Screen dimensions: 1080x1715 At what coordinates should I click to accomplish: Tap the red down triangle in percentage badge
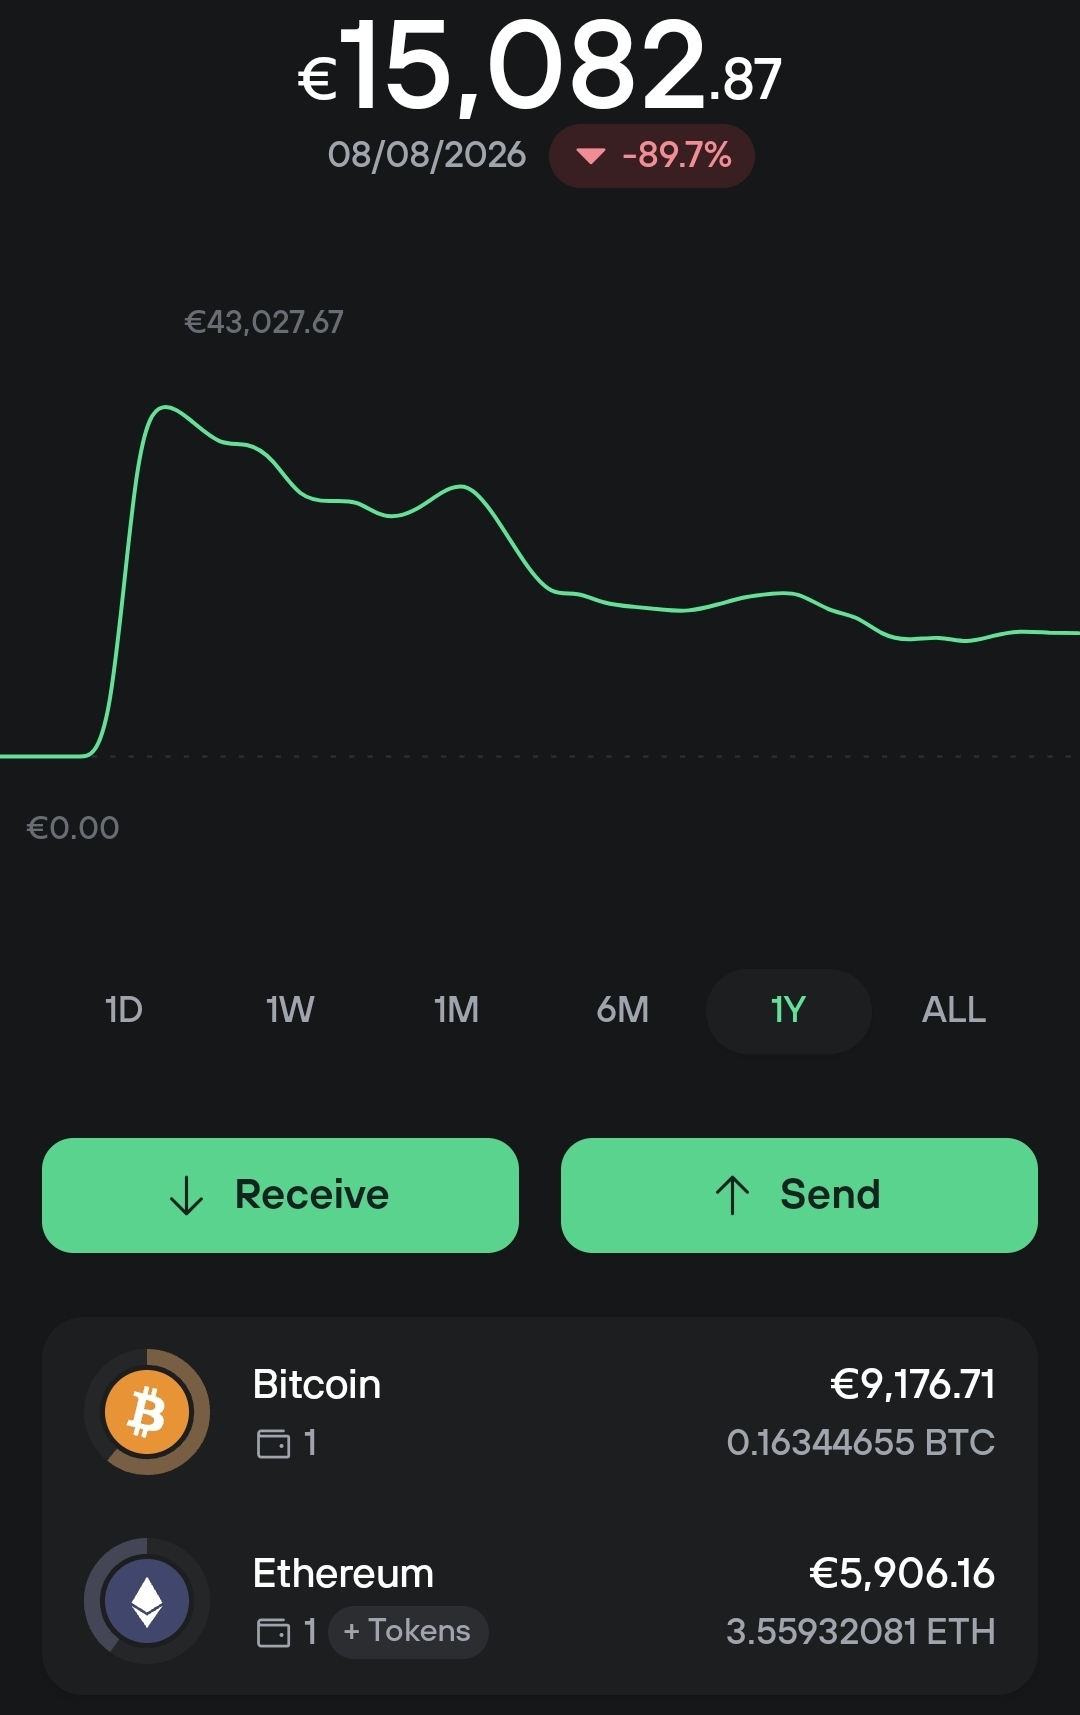tap(591, 155)
